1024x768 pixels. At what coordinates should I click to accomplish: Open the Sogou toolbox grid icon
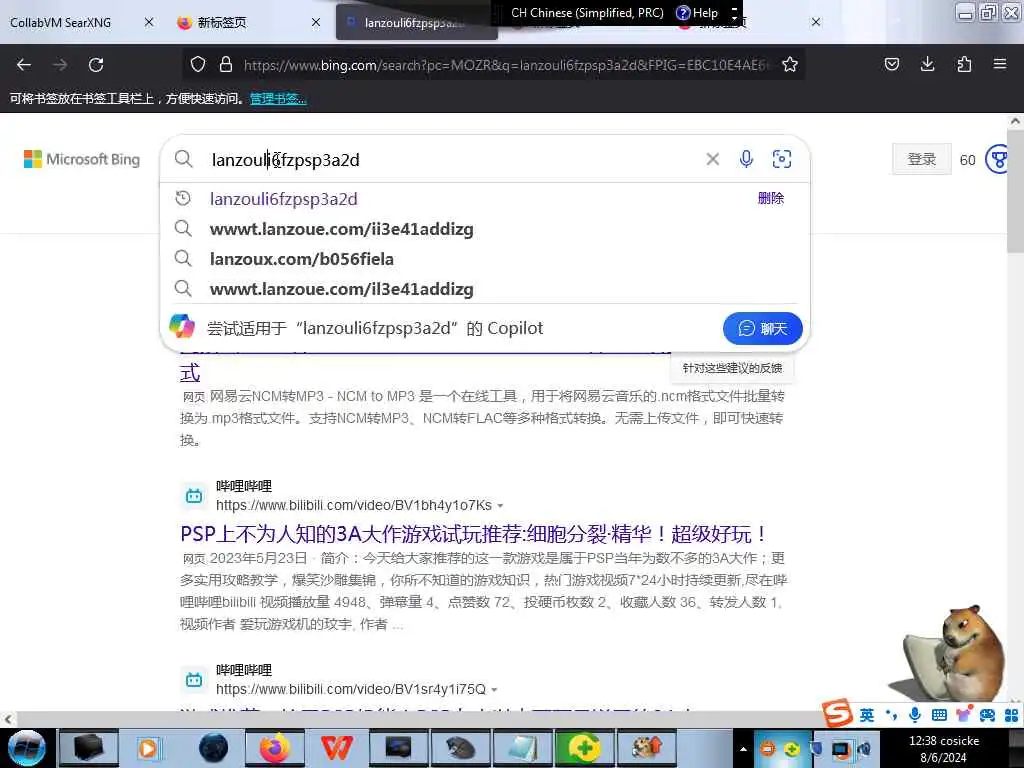pos(1012,715)
